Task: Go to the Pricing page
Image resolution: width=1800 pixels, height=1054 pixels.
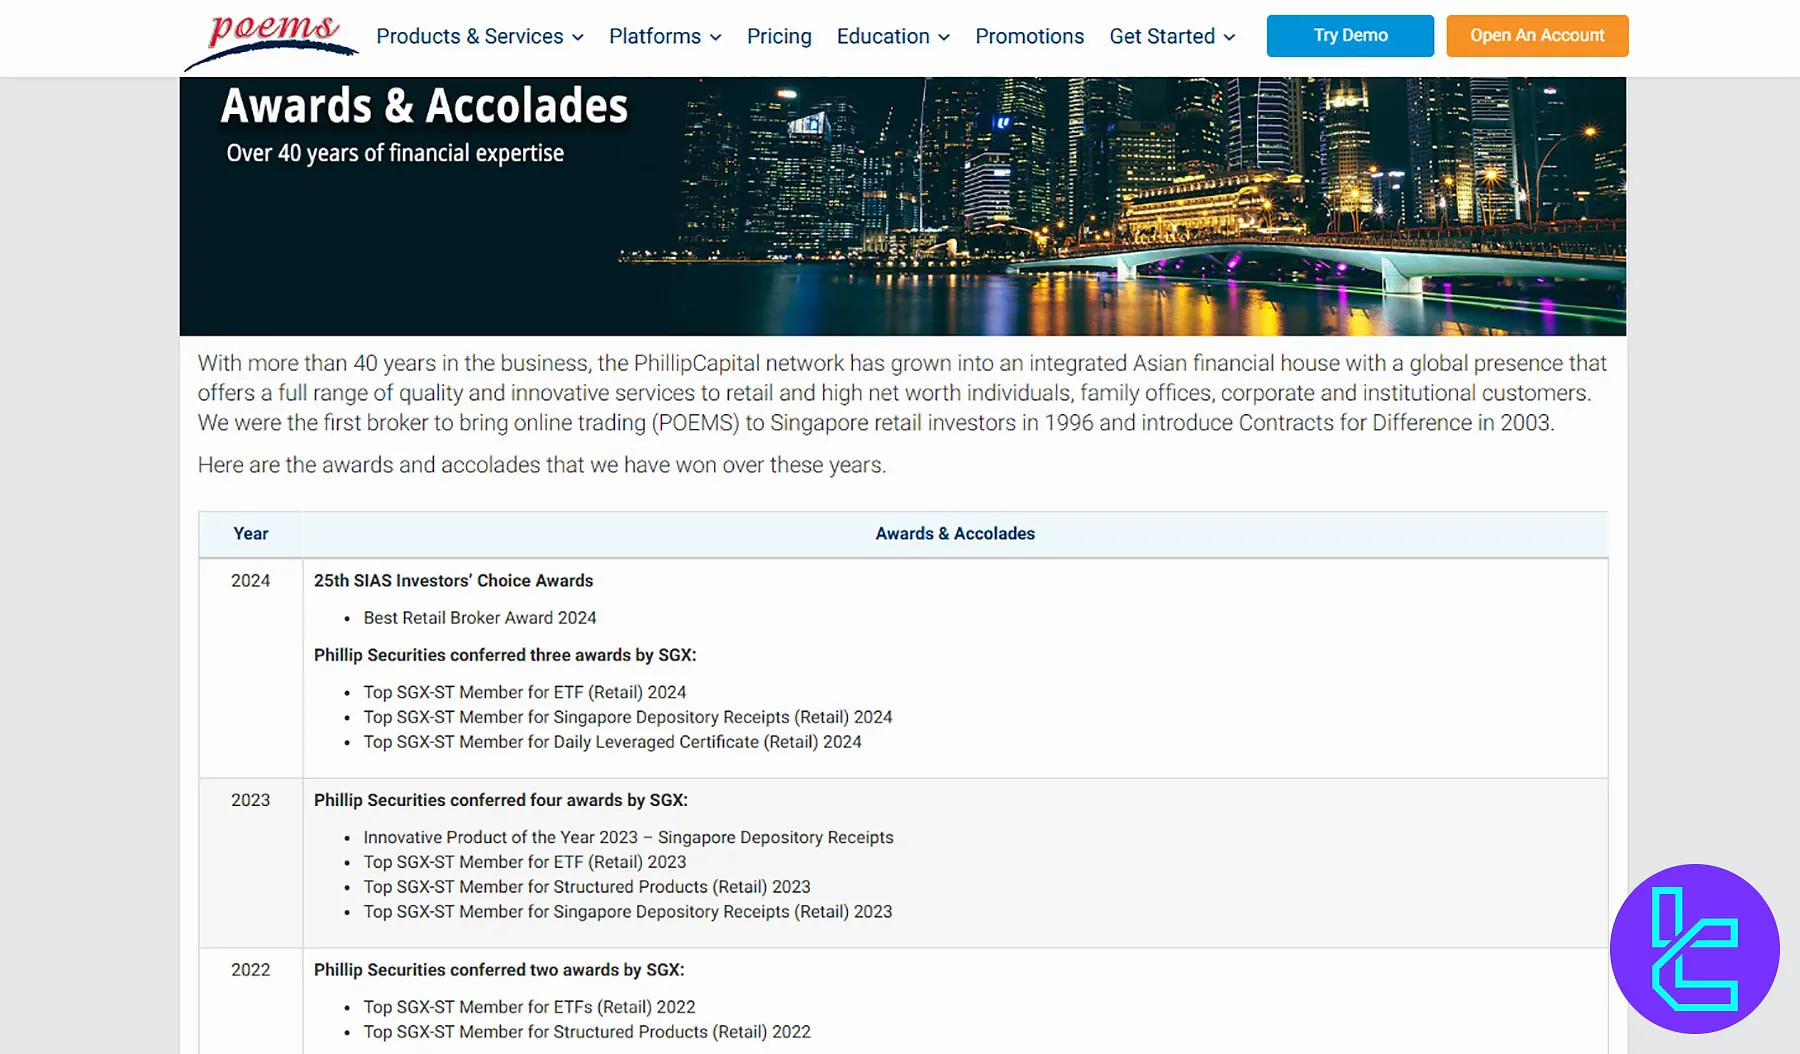Action: 779,36
